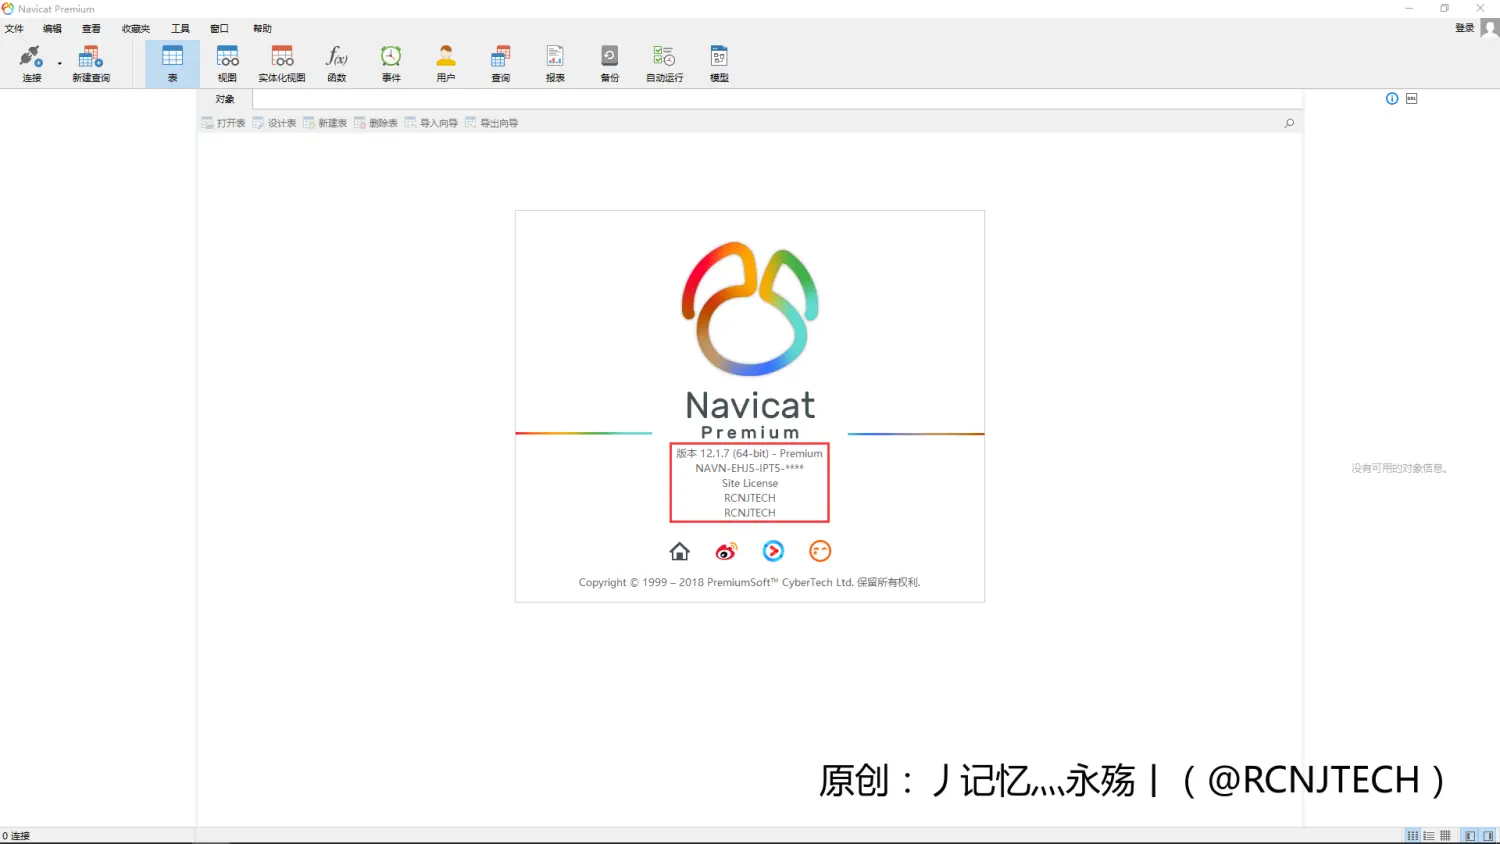Screen dimensions: 1500x844
Task: Select the 函数 (Function) toolbar icon
Action: click(x=337, y=63)
